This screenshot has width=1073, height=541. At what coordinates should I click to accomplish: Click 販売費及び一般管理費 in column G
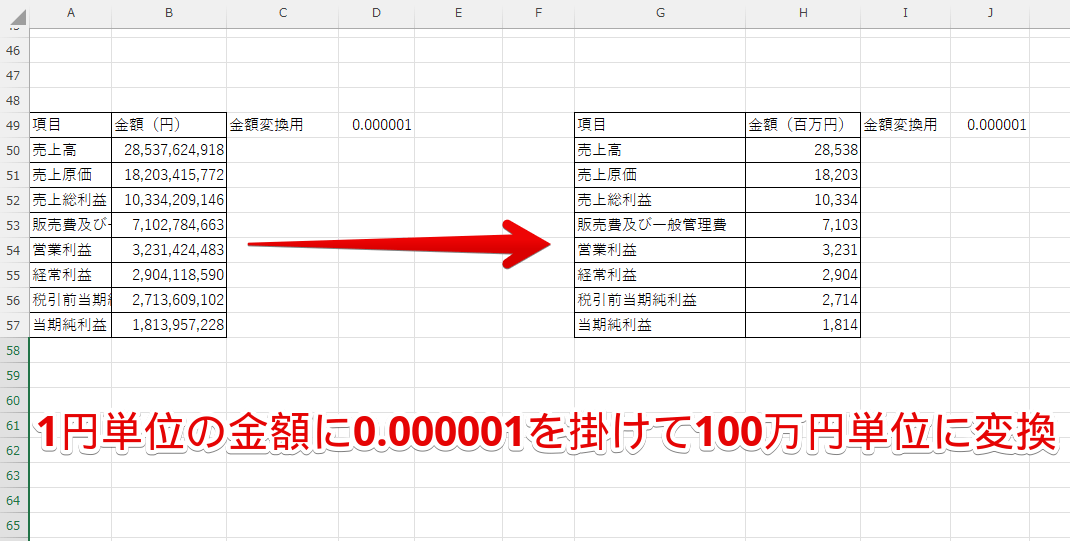coord(660,225)
